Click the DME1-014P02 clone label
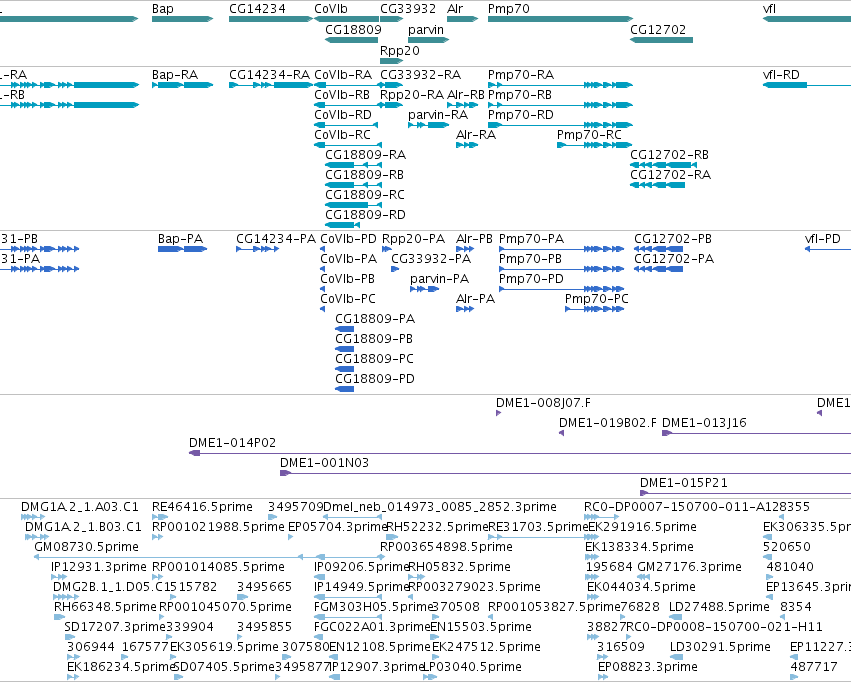851x682 pixels. click(232, 443)
